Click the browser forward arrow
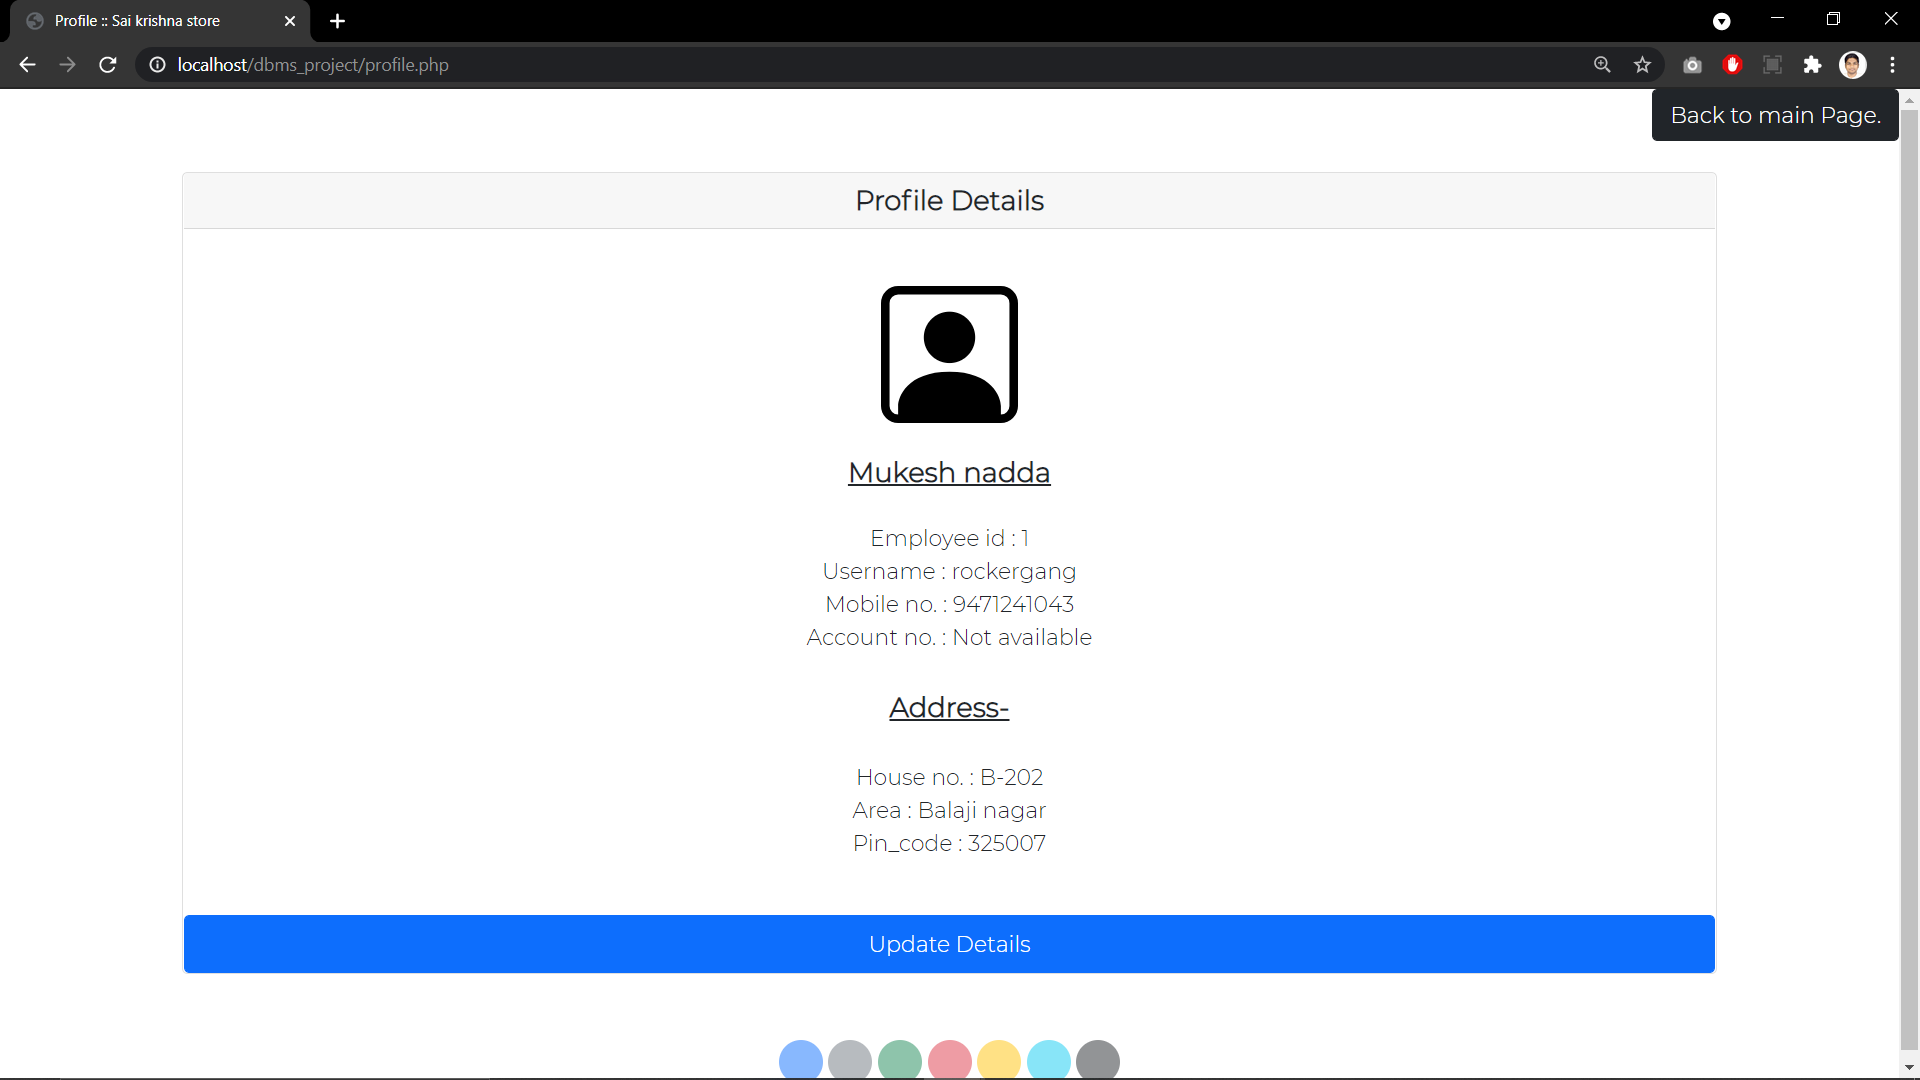The height and width of the screenshot is (1080, 1920). 67,65
